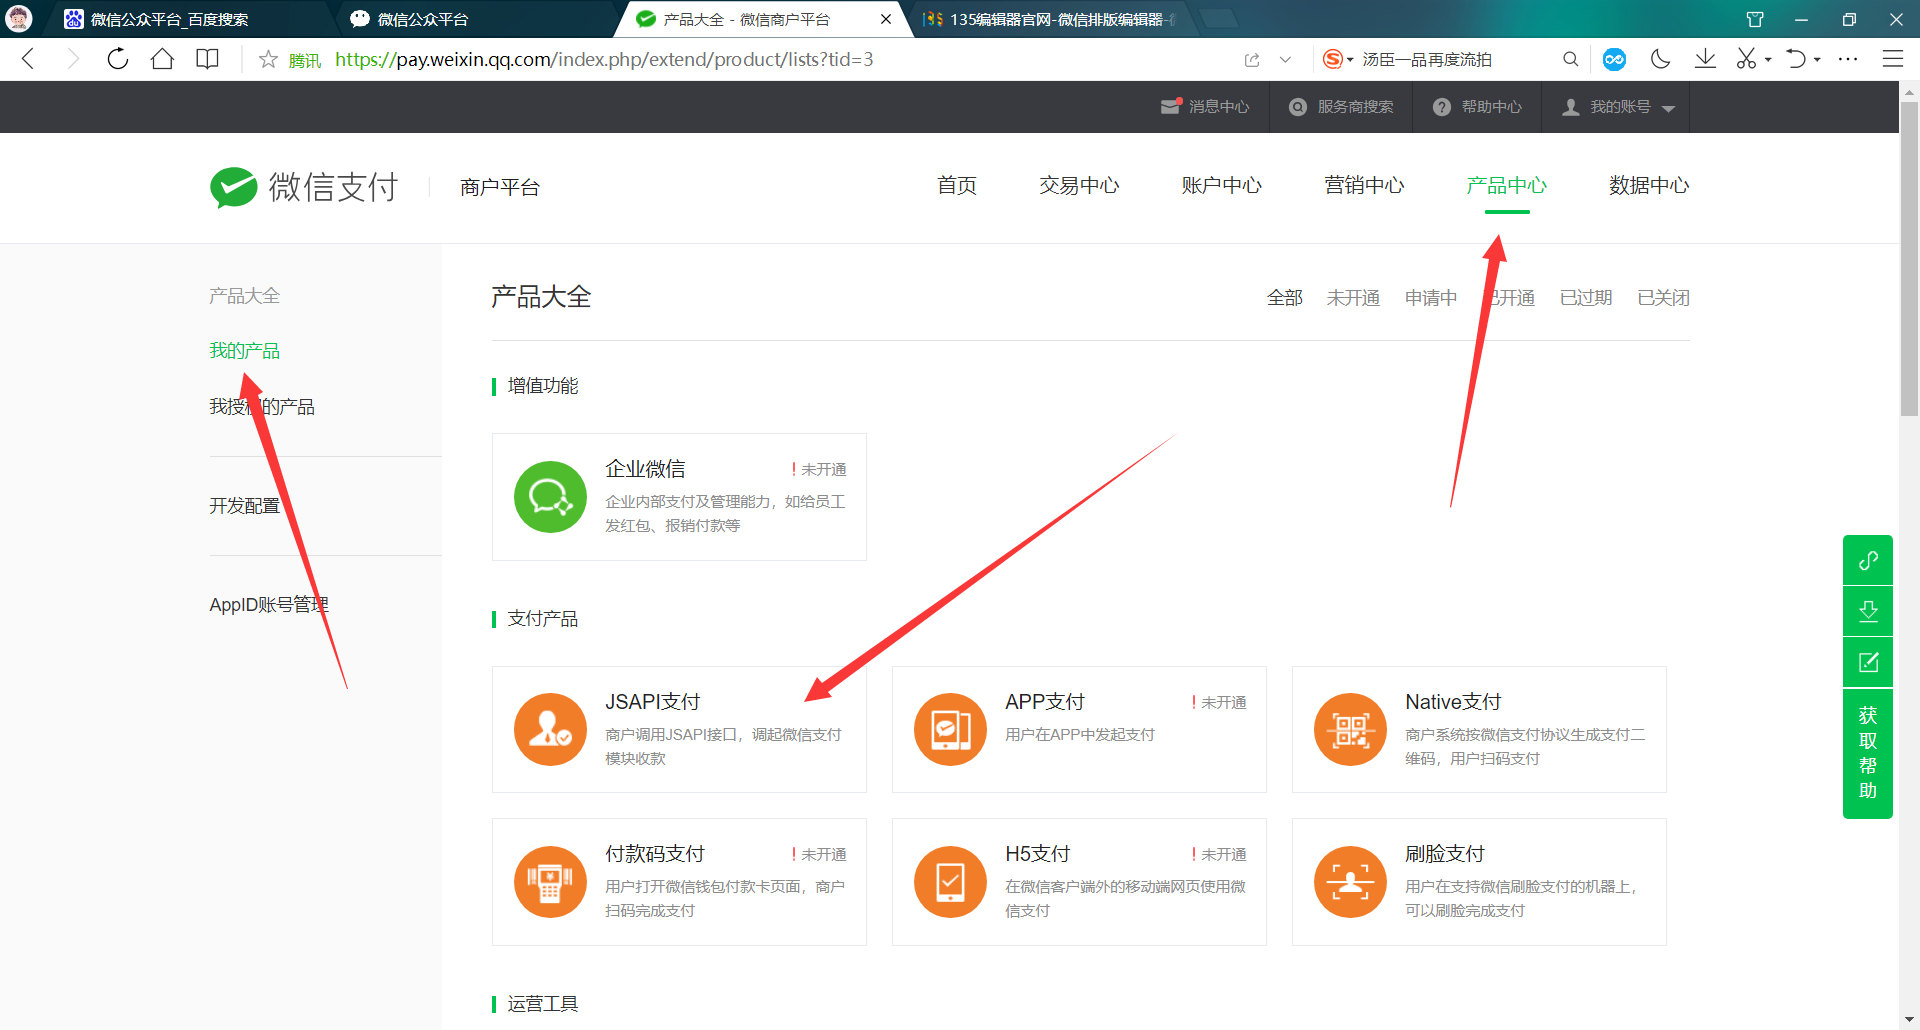Open the H5支付 icon
Viewport: 1920px width, 1030px height.
(x=950, y=882)
